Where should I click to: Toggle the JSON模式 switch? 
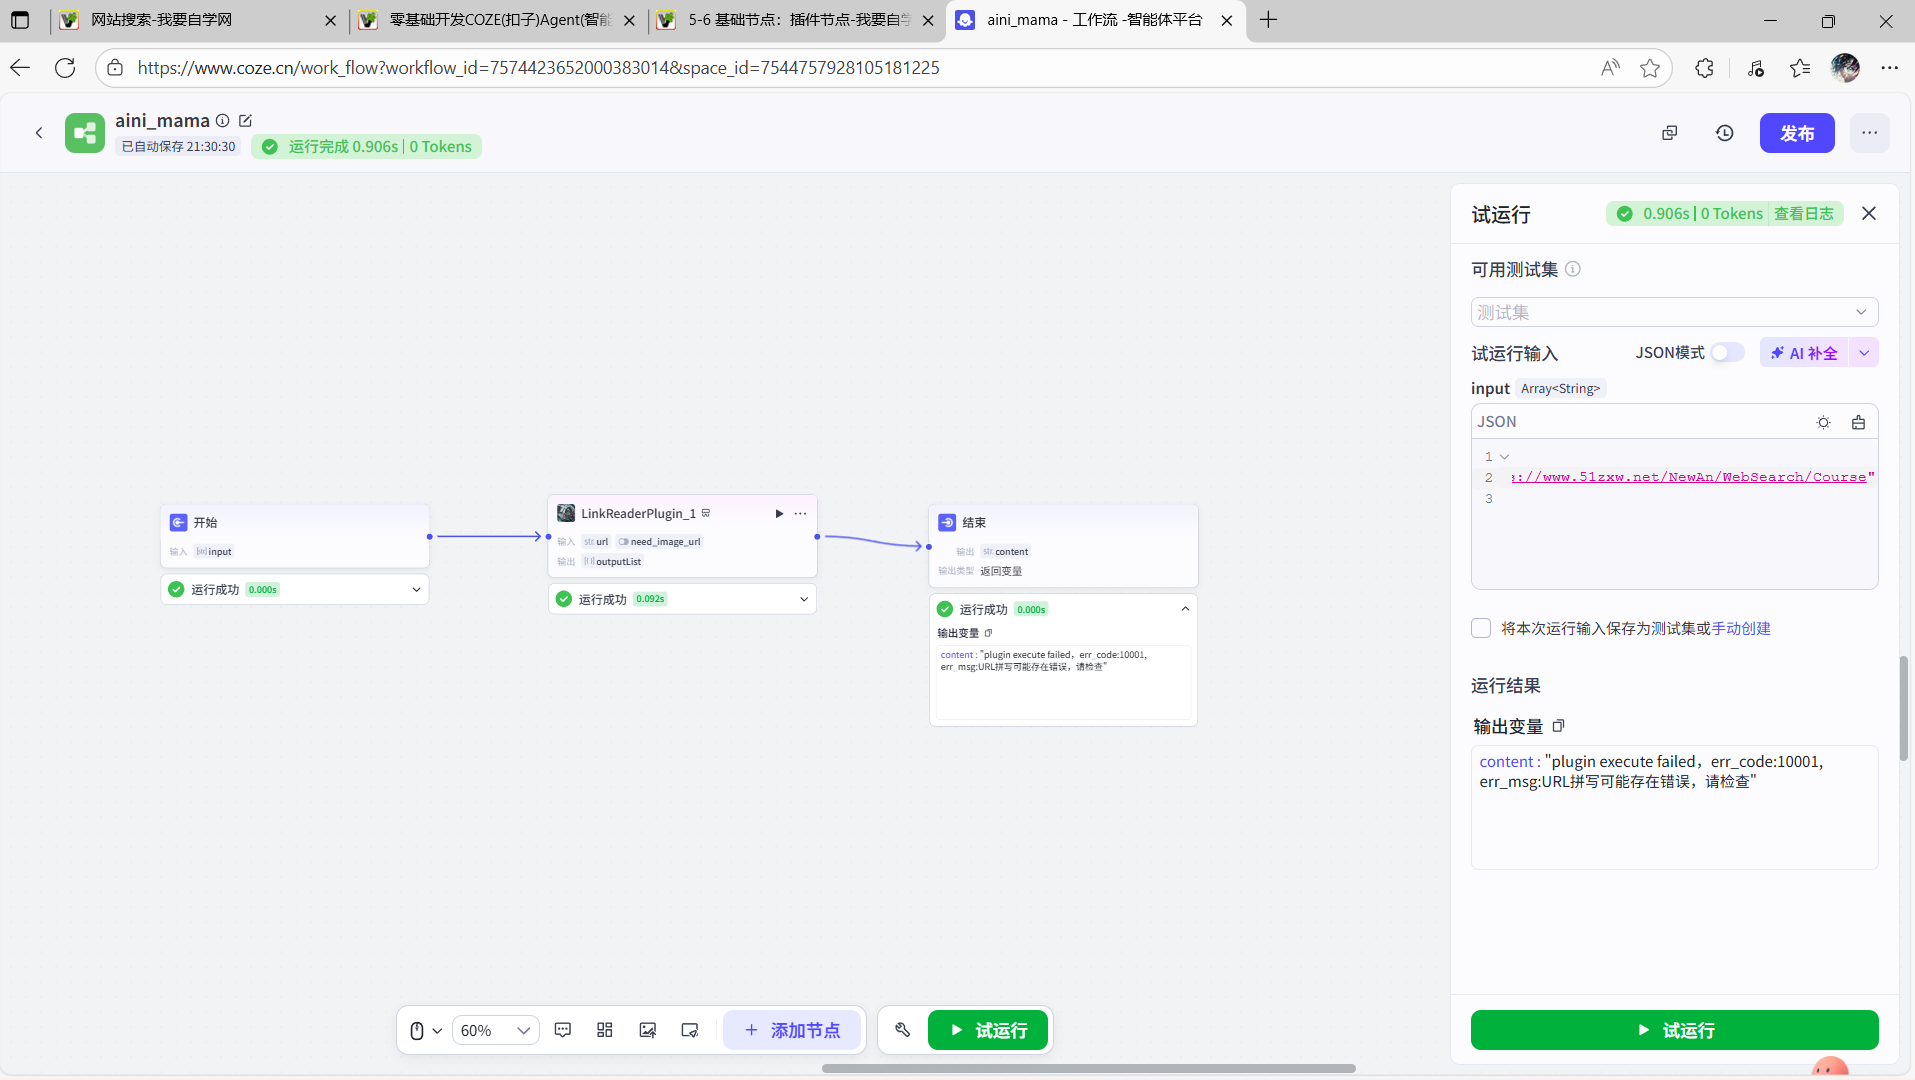coord(1726,353)
